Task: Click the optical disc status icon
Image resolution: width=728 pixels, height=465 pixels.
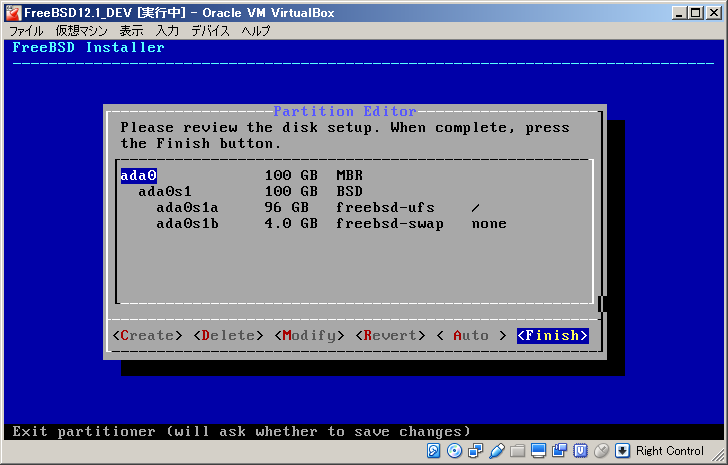Action: click(x=454, y=451)
